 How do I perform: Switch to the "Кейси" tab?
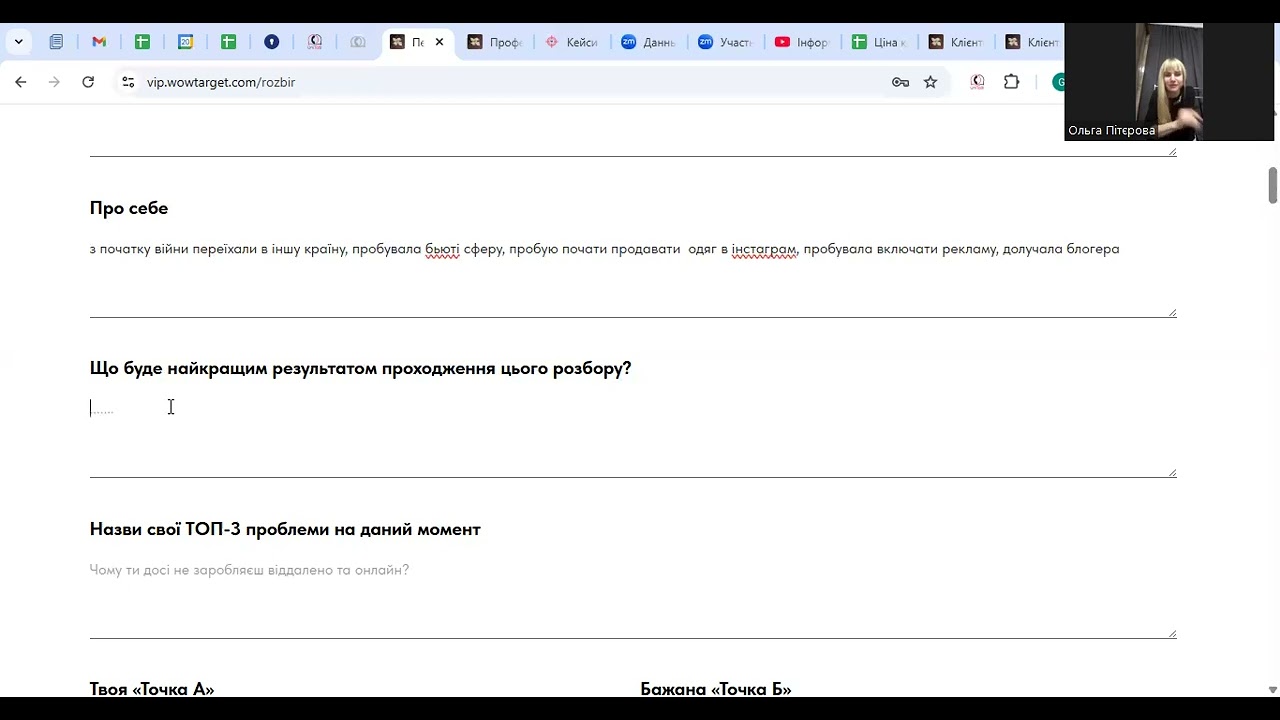572,42
